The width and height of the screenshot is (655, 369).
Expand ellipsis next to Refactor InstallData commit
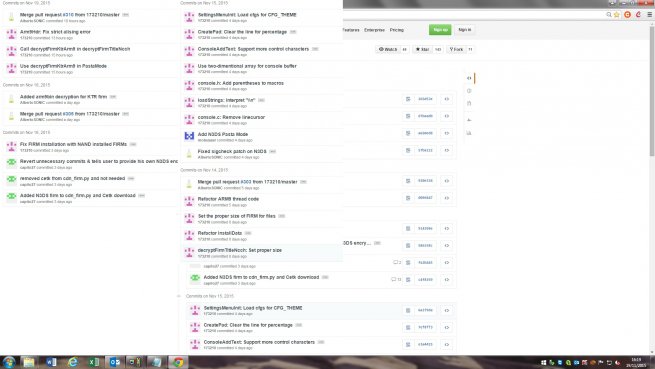(248, 233)
